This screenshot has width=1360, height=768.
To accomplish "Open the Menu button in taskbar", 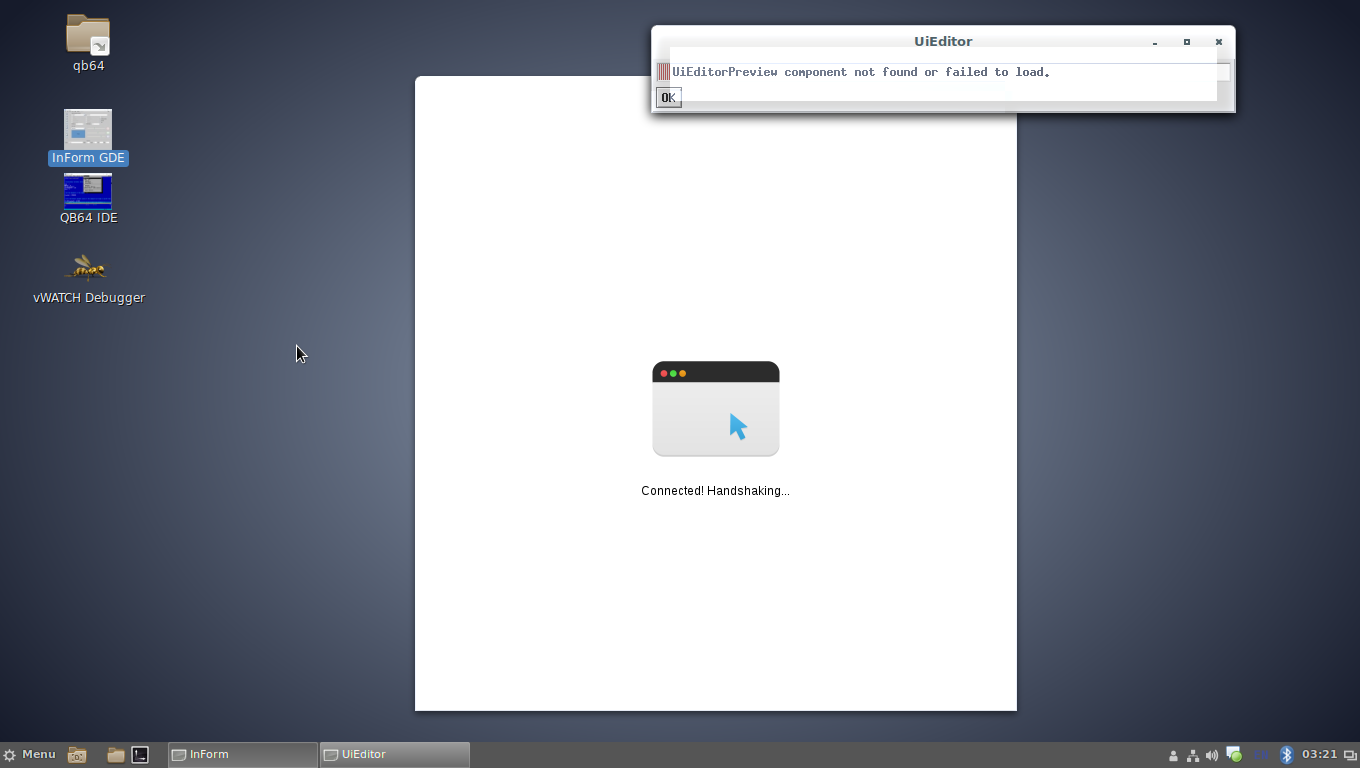I will 29,755.
